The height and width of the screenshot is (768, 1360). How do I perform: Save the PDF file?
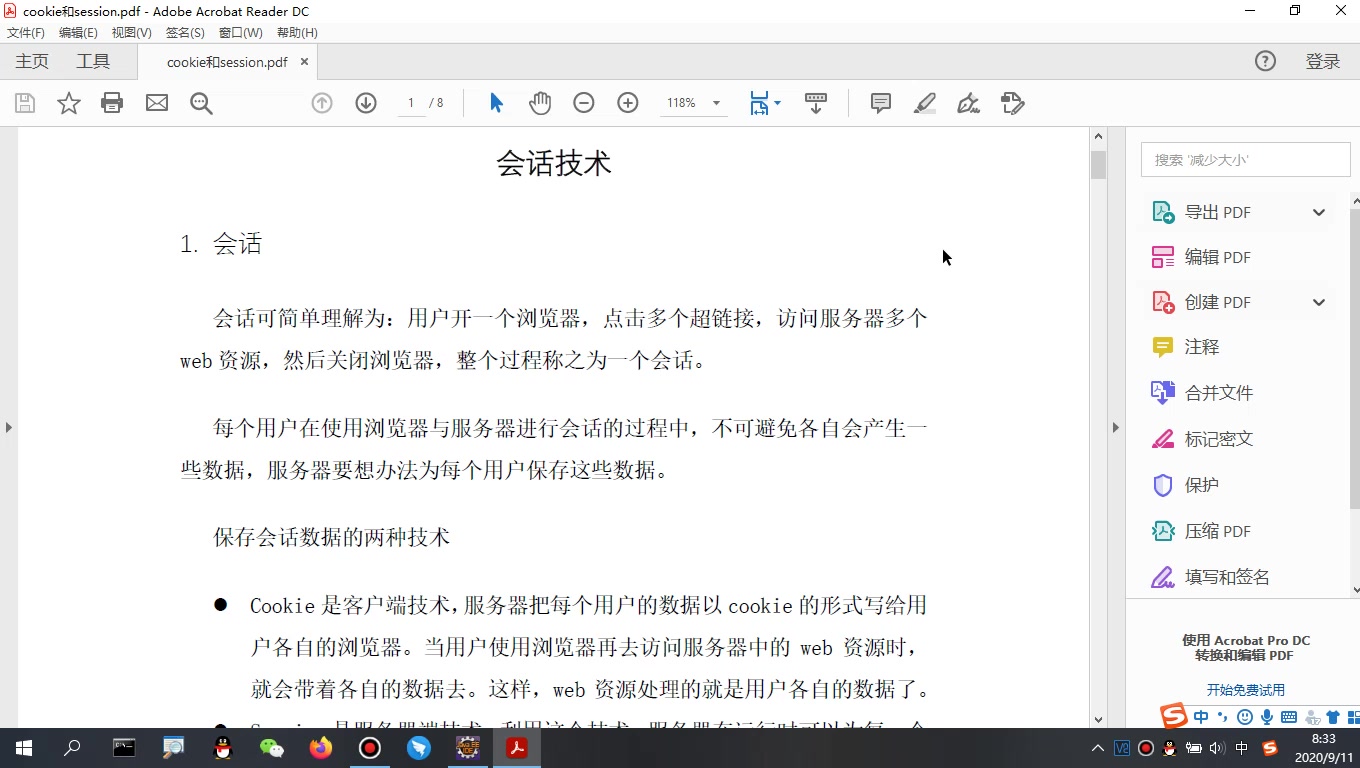(x=24, y=103)
